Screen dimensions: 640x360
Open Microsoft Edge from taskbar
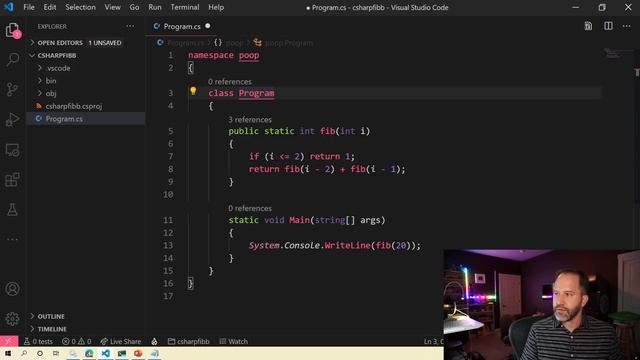pyautogui.click(x=89, y=353)
